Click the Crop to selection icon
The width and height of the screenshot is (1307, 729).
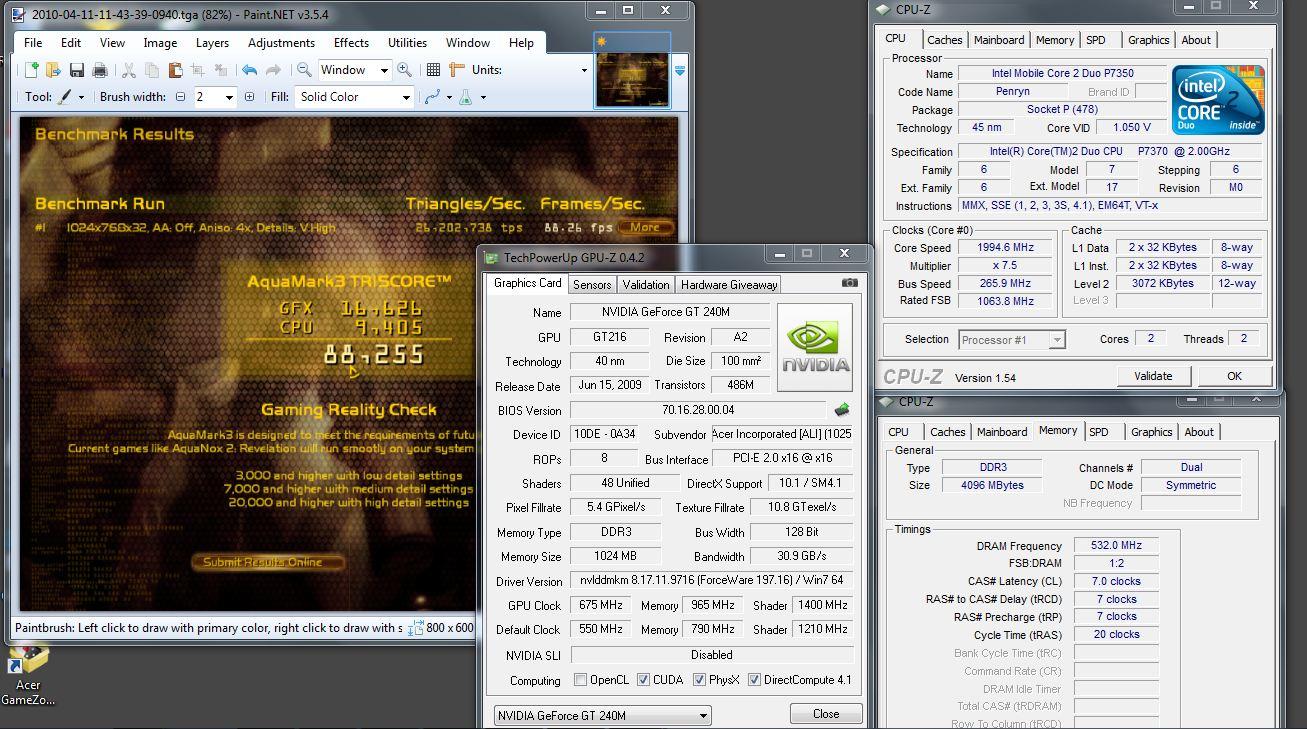(197, 70)
